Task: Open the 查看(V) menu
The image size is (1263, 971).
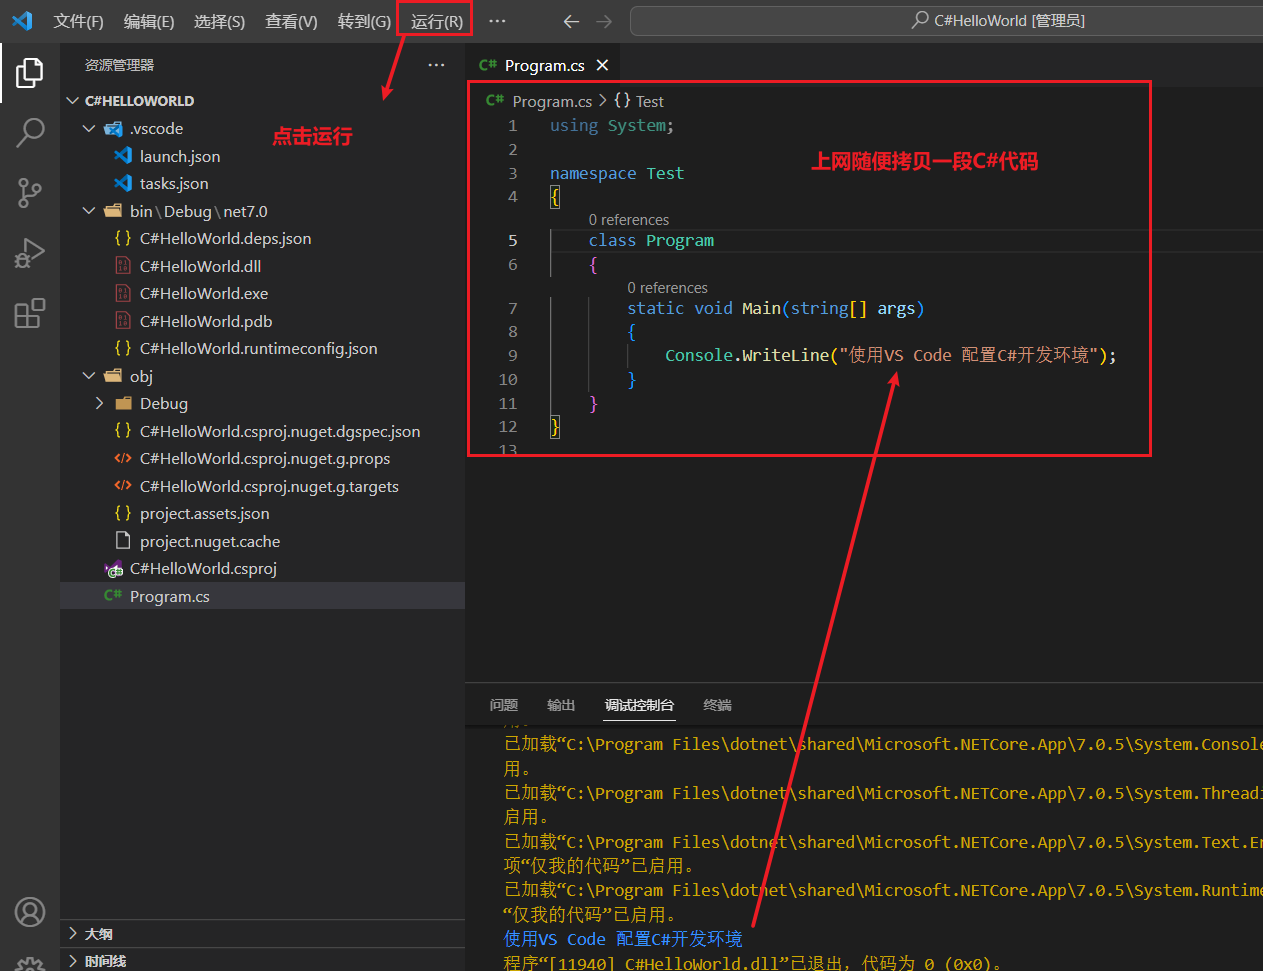Action: click(x=291, y=21)
